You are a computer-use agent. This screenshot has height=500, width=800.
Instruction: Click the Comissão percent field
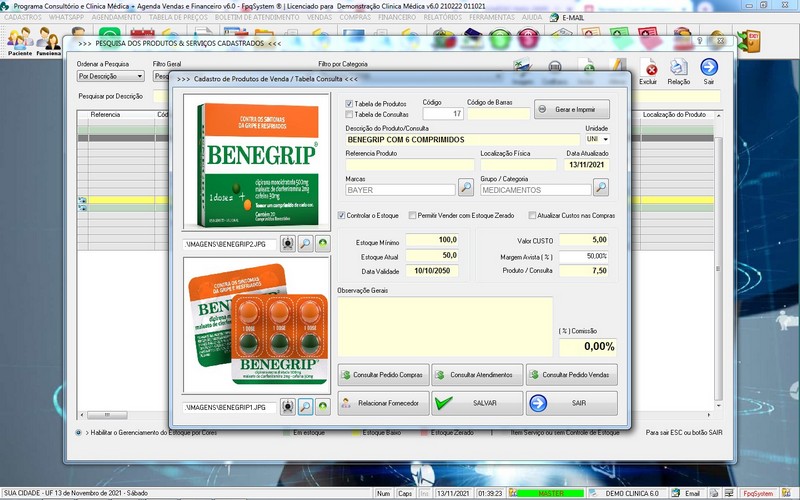click(x=588, y=347)
